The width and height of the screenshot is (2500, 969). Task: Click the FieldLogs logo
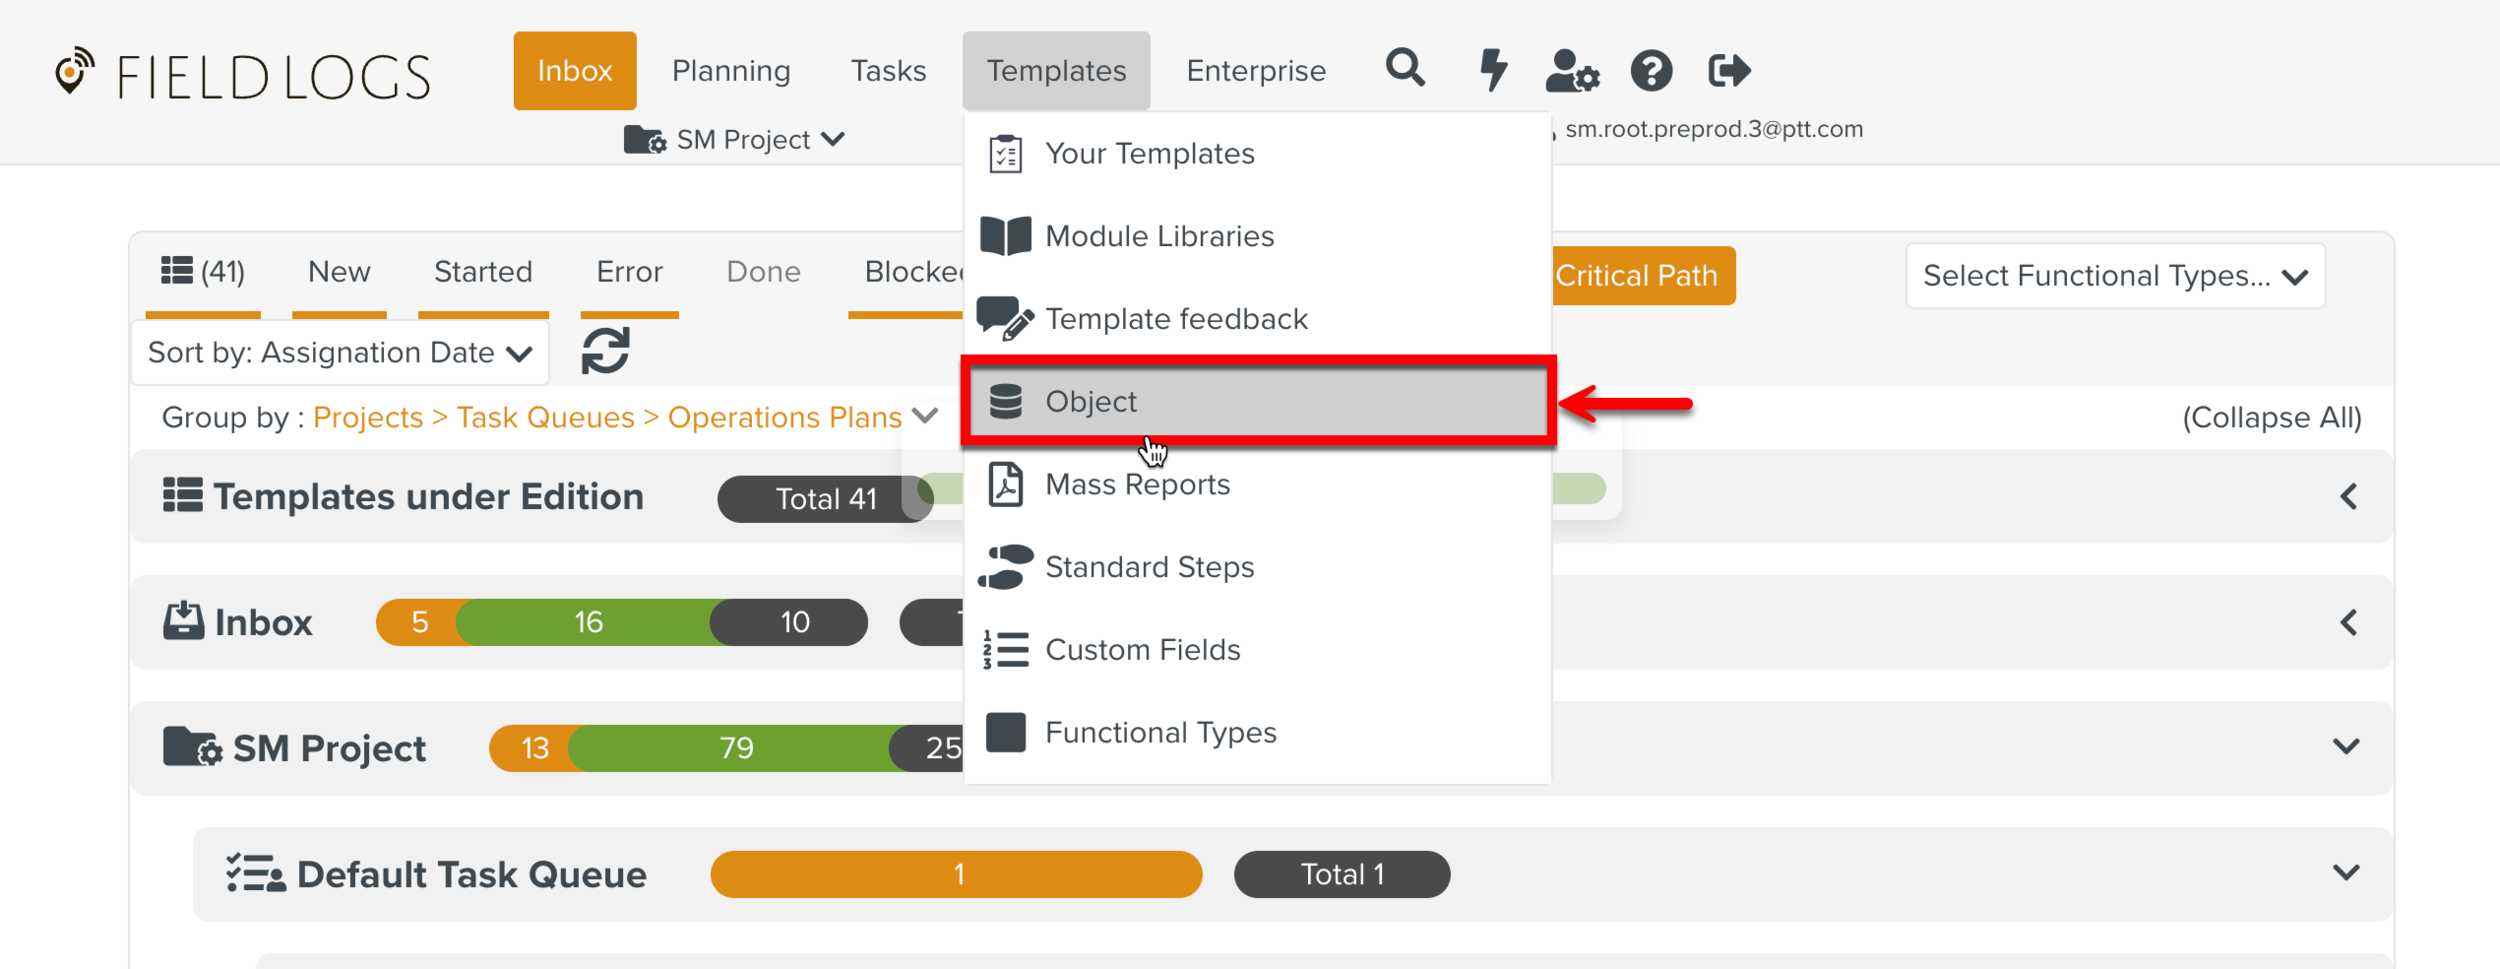(243, 76)
